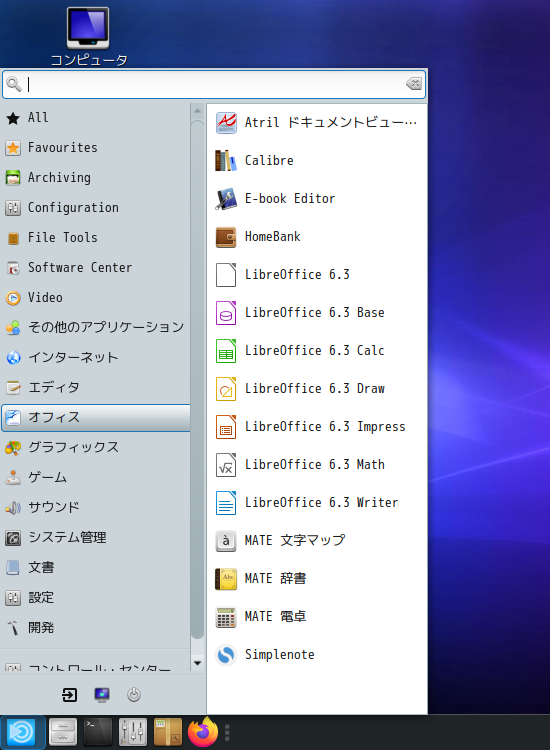
Task: Open the terminal from the bottom panel
Action: point(98,732)
